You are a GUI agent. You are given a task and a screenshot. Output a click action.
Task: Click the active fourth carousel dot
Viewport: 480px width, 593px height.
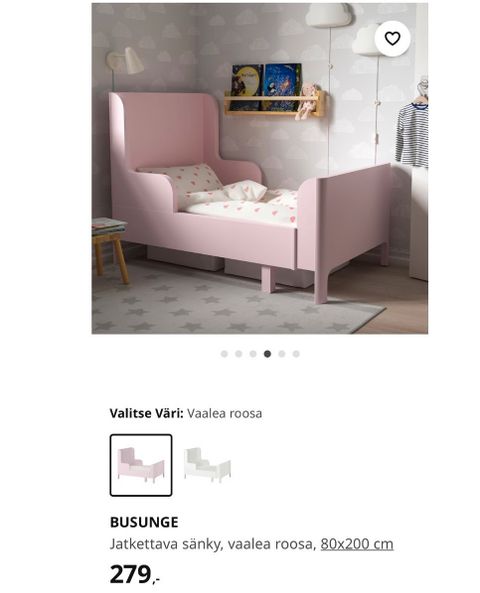[x=267, y=354]
